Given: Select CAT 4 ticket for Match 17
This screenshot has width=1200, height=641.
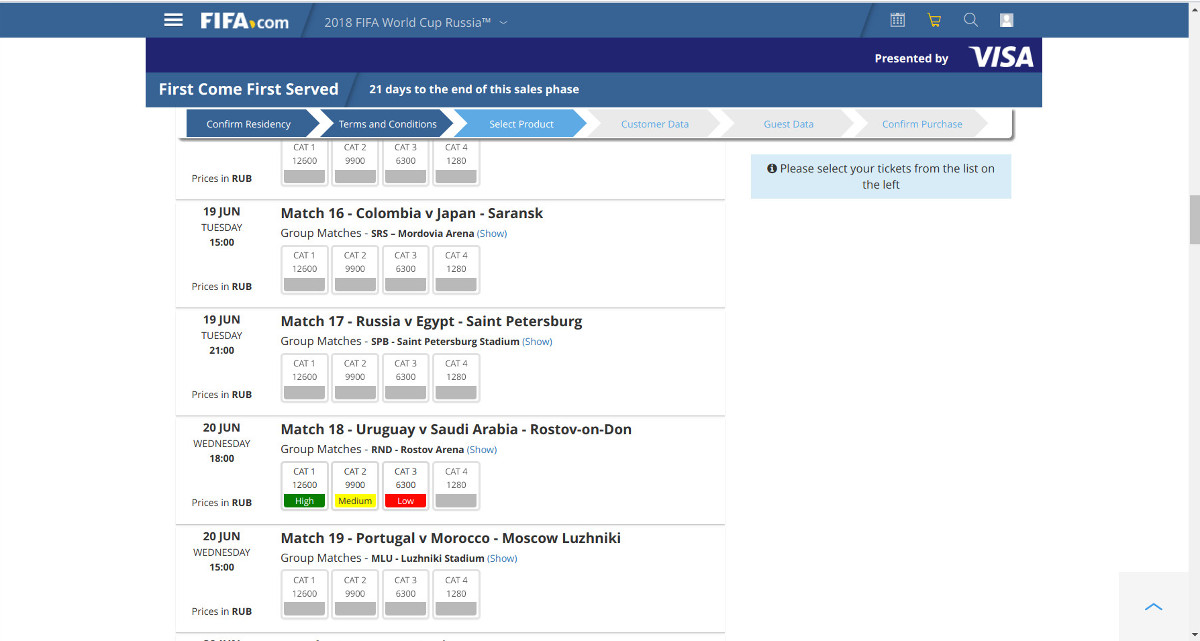Looking at the screenshot, I should pyautogui.click(x=456, y=378).
